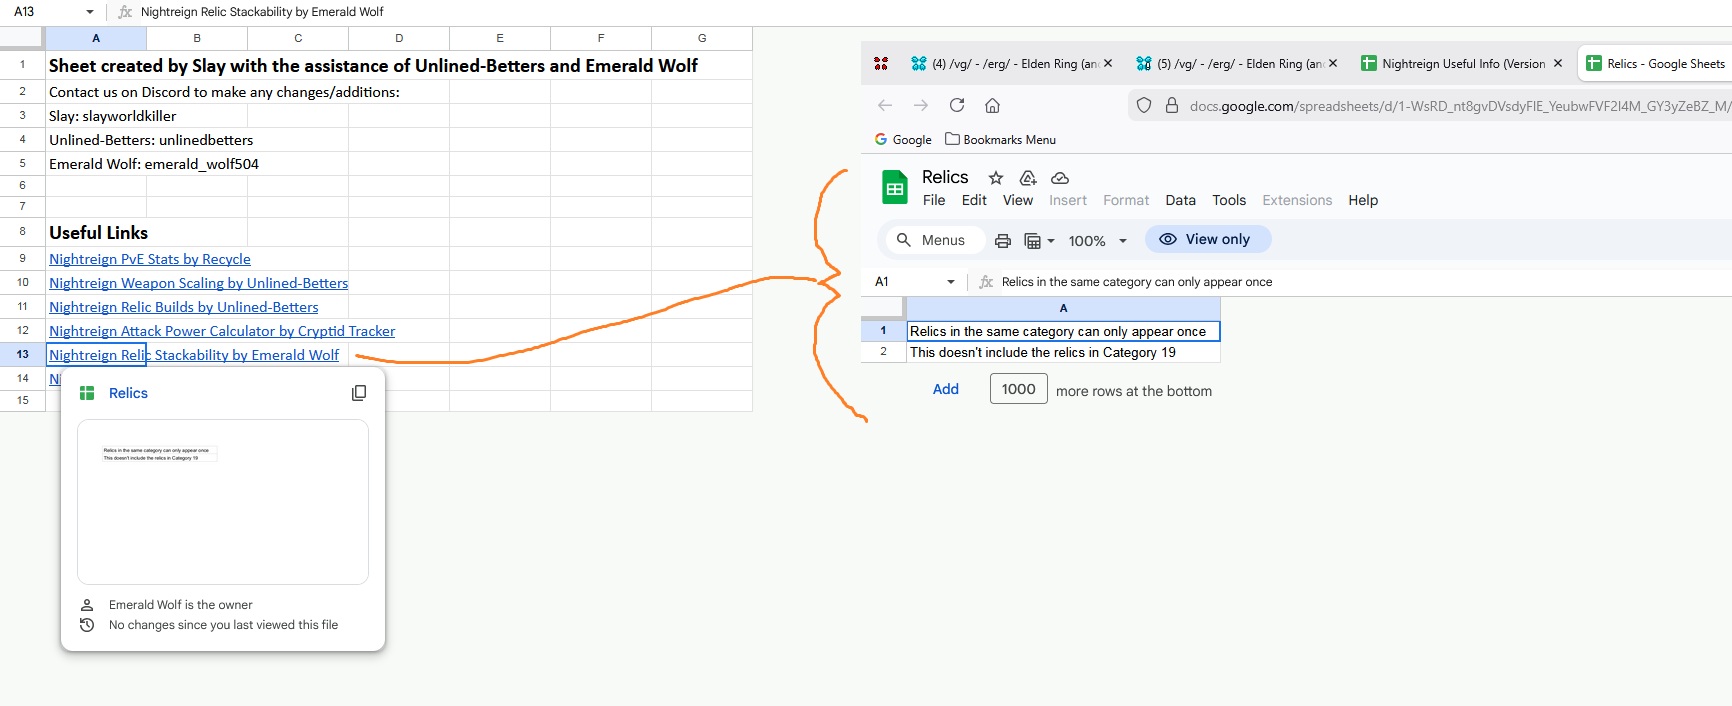Image resolution: width=1732 pixels, height=706 pixels.
Task: Open Google Sheets home logo
Action: pyautogui.click(x=895, y=188)
